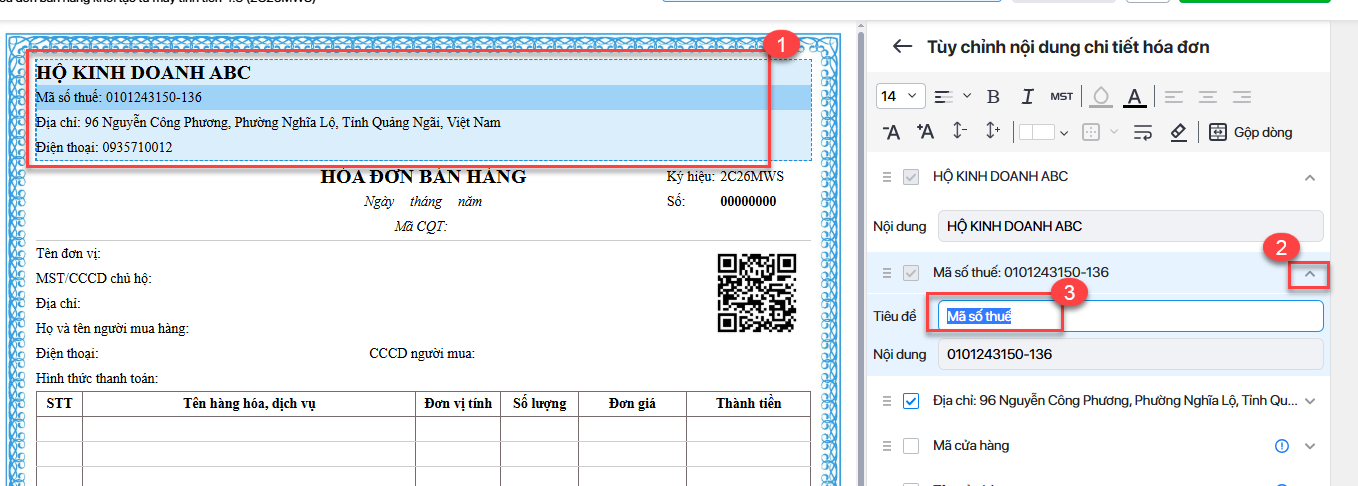The image size is (1358, 486).
Task: Toggle bold formatting
Action: point(993,97)
